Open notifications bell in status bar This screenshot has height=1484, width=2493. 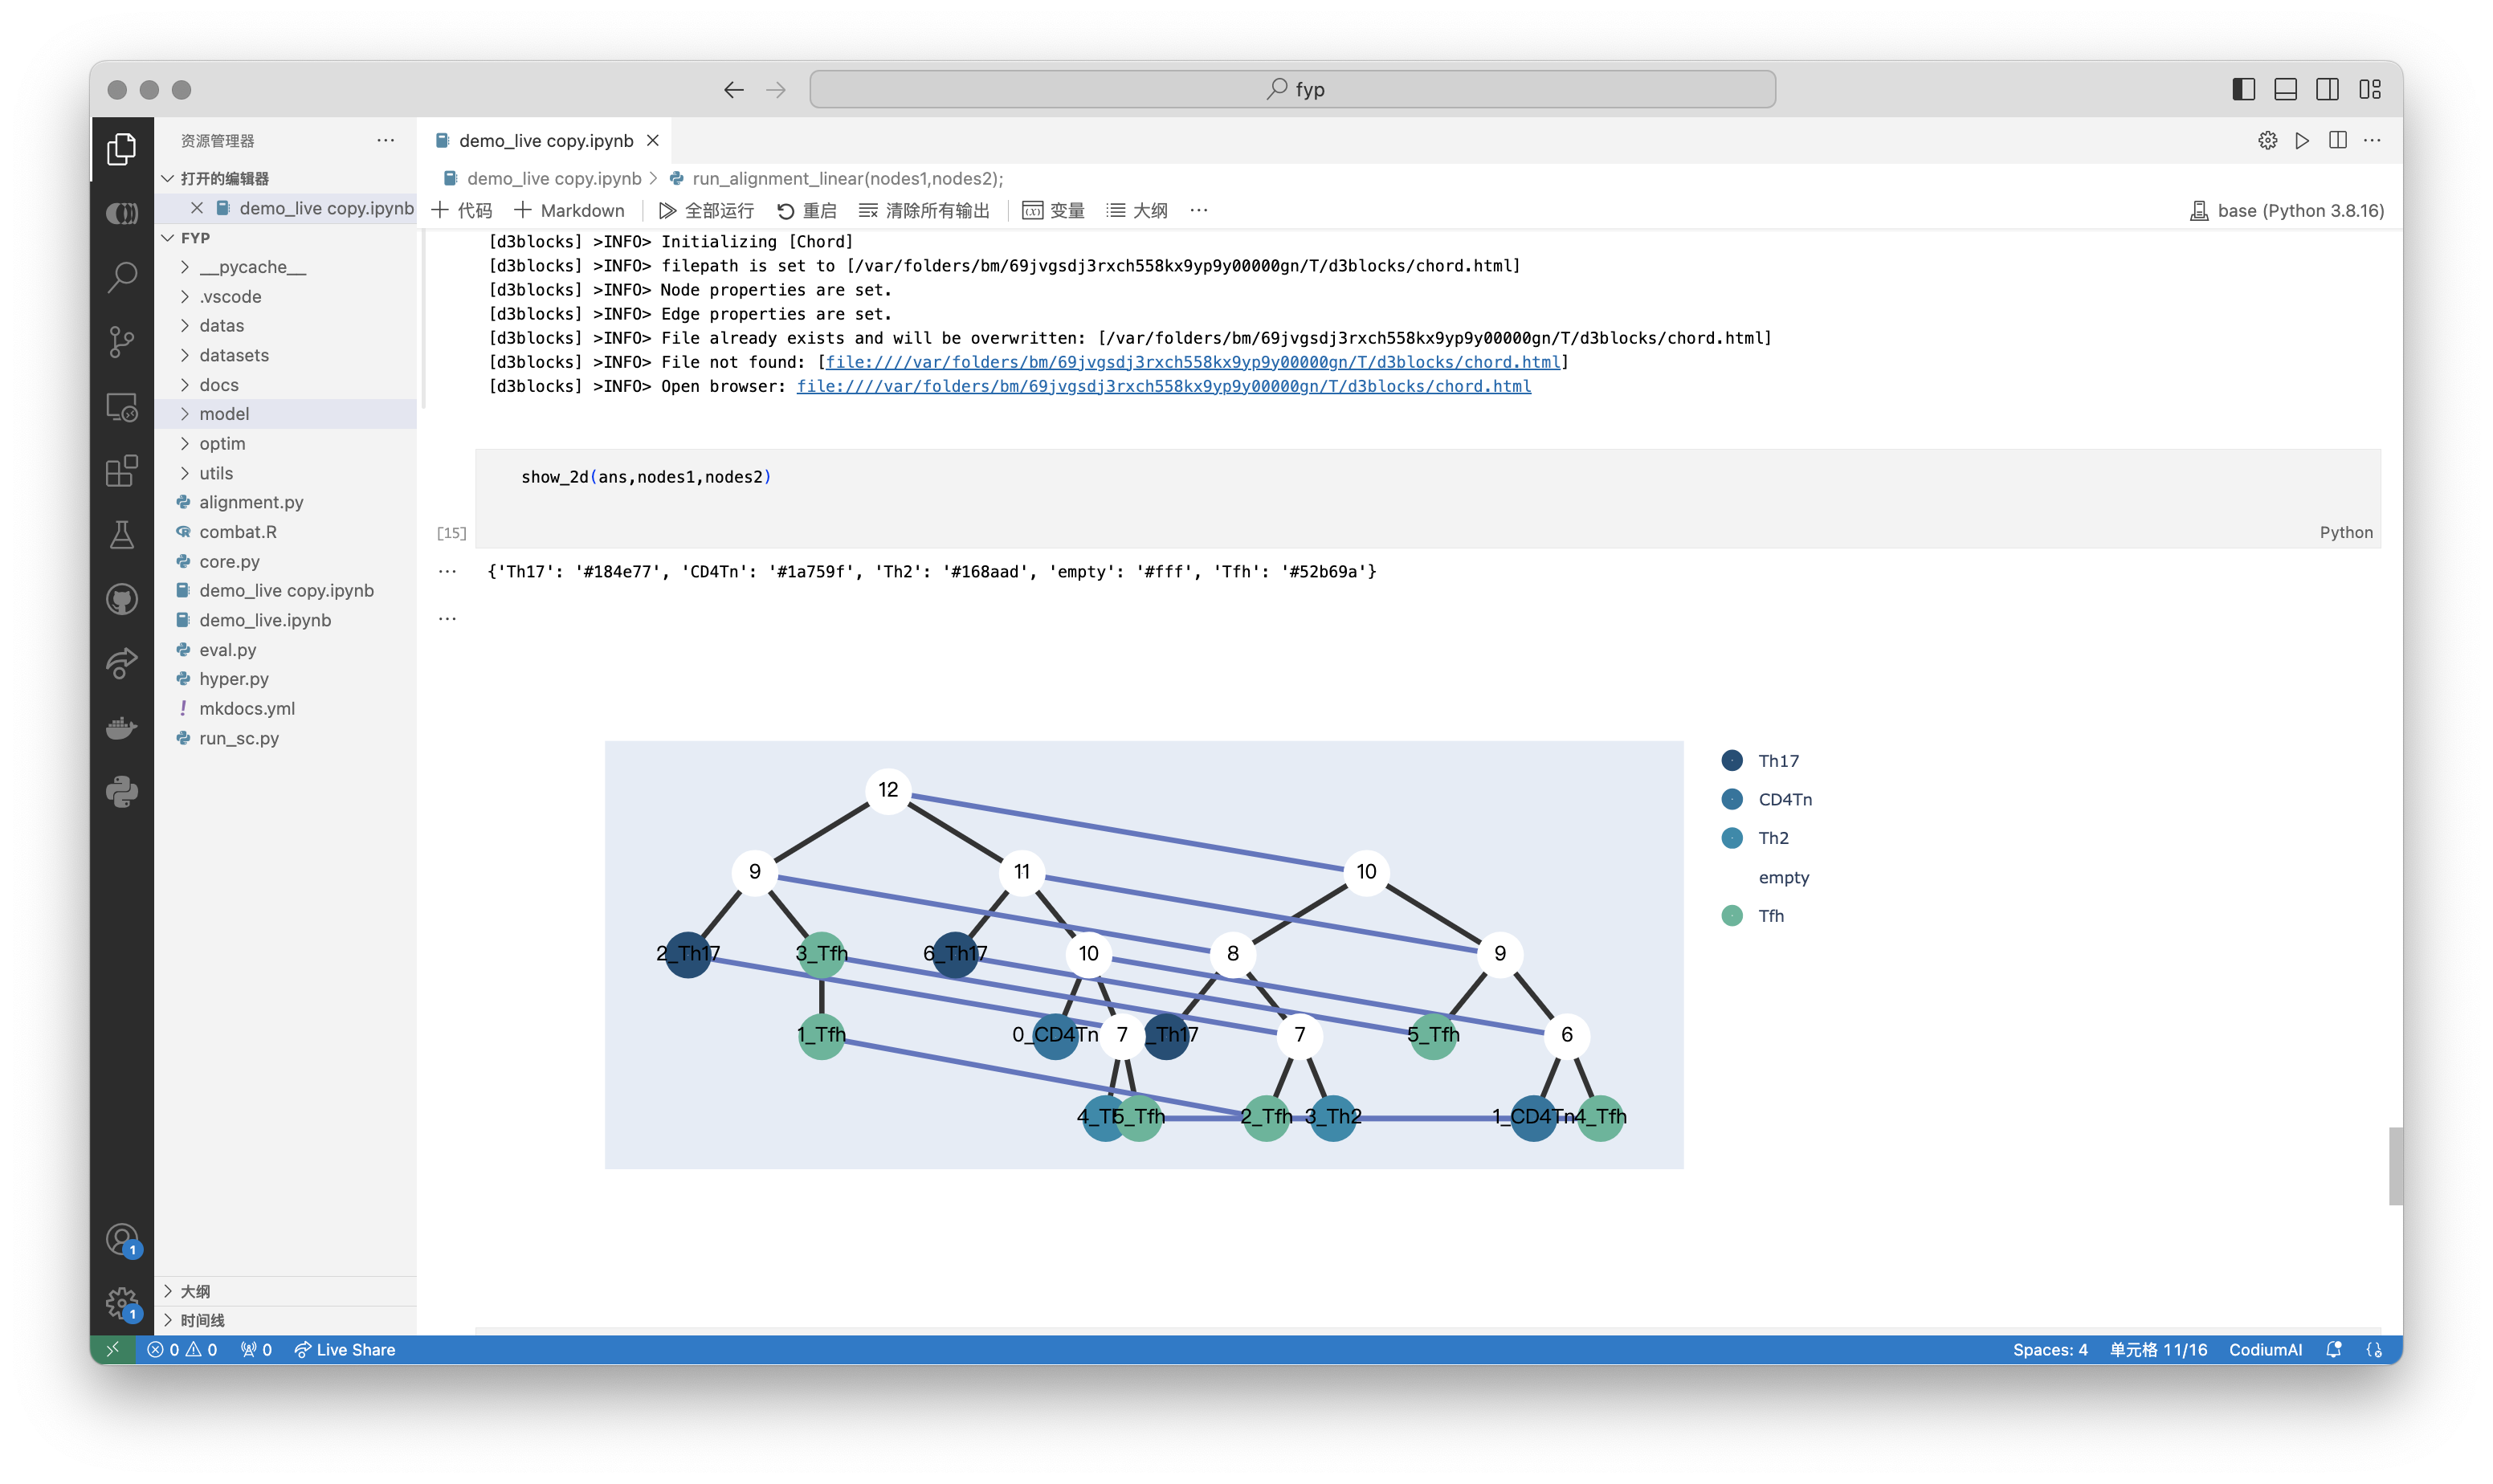click(2333, 1349)
